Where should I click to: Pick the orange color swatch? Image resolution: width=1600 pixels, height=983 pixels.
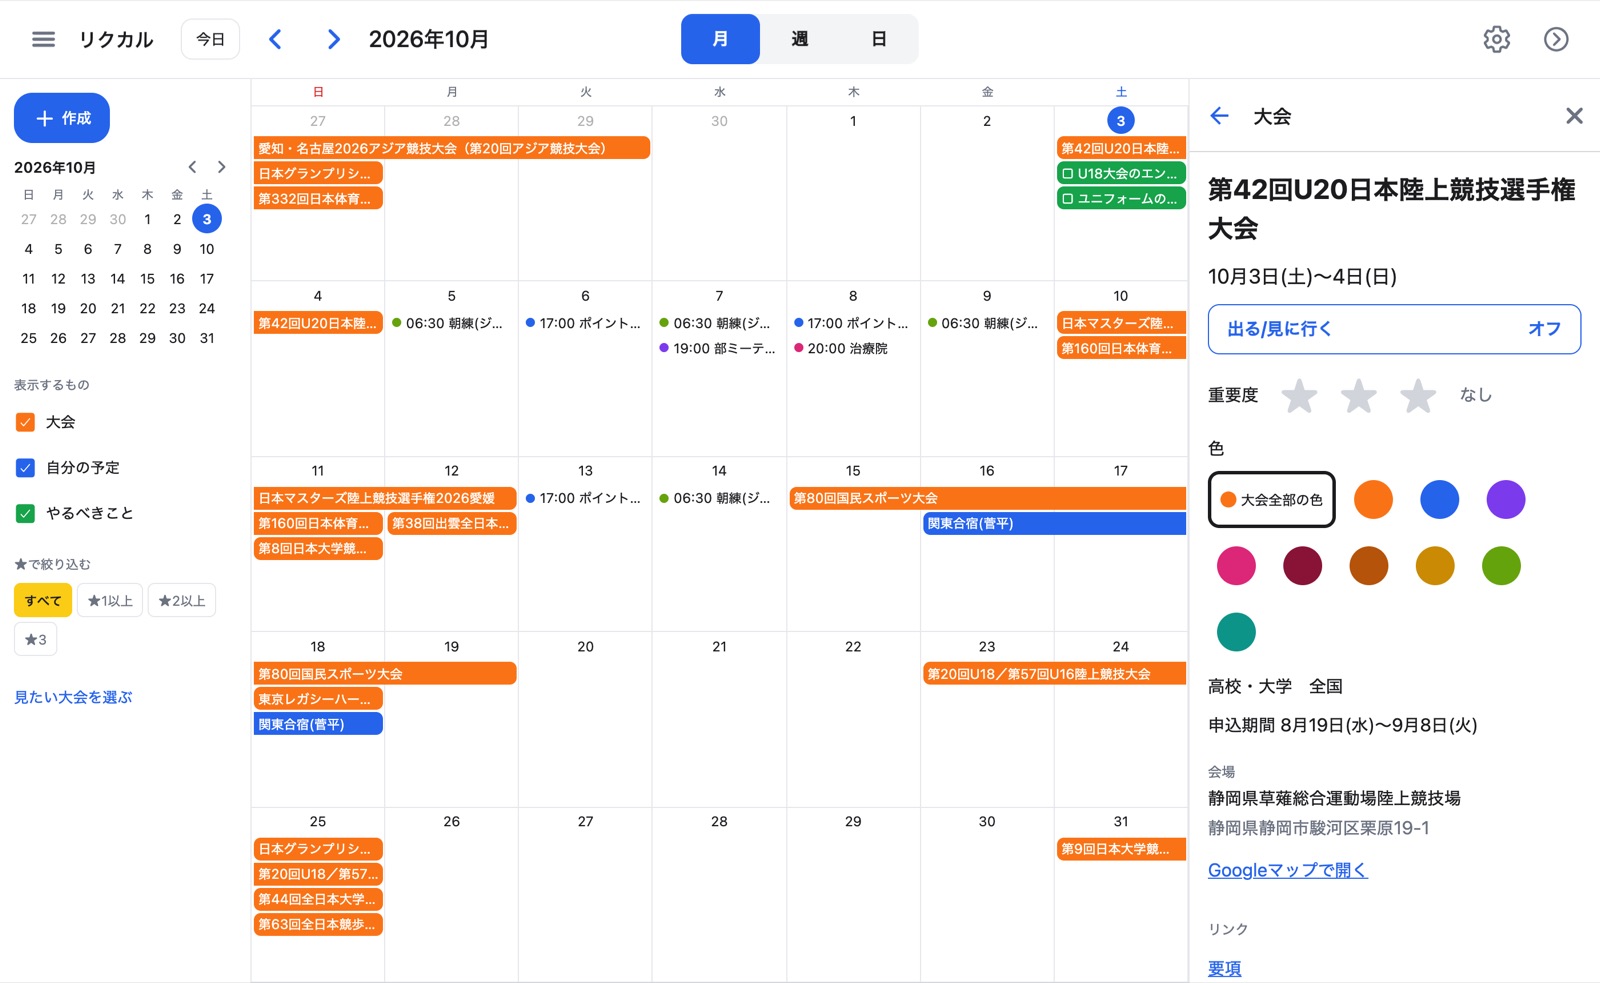click(1373, 499)
